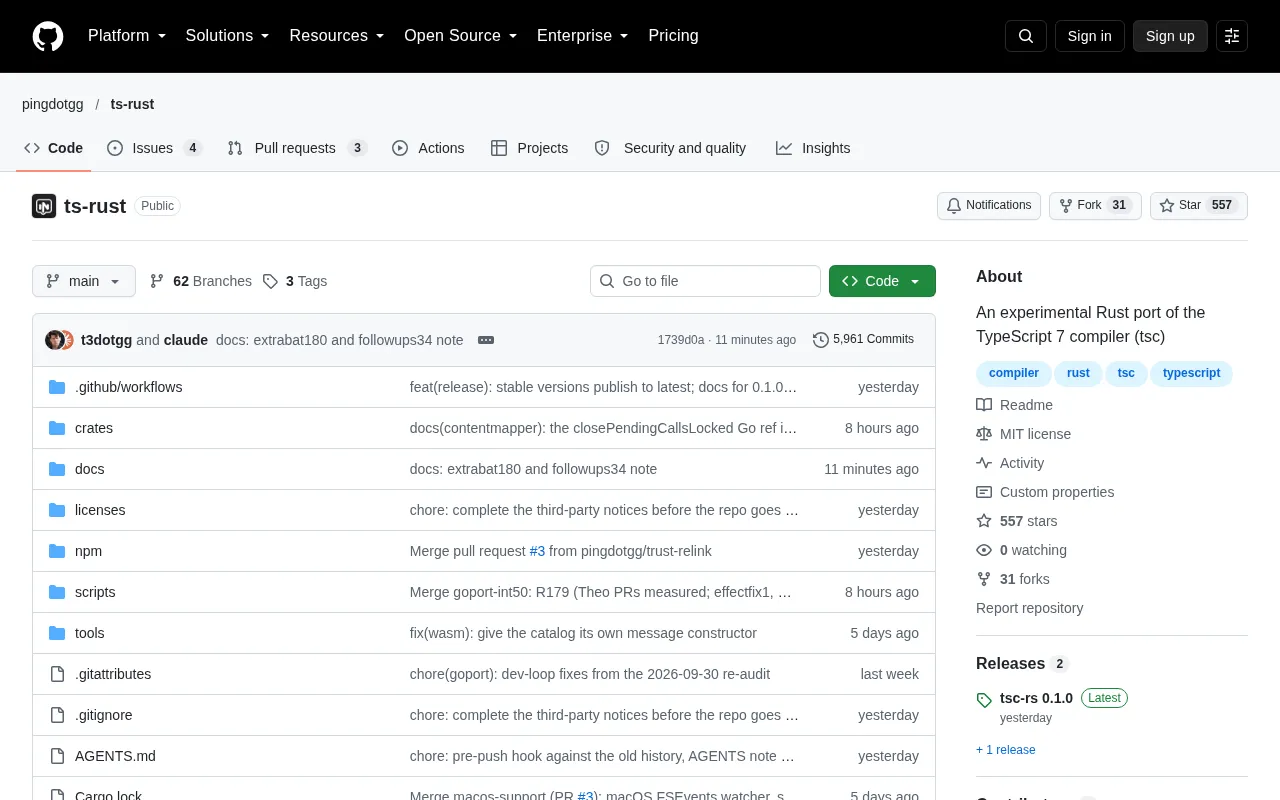Click the Sign up button
This screenshot has width=1280, height=800.
pos(1170,36)
